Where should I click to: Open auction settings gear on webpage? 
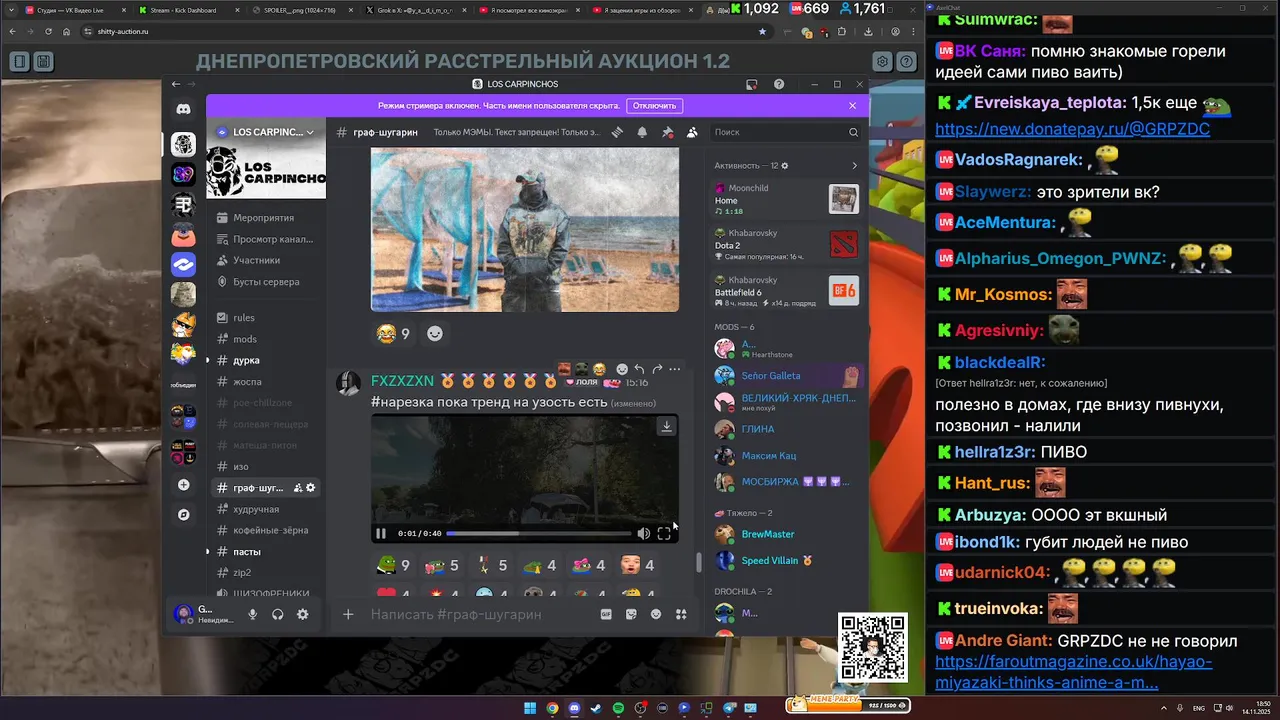pyautogui.click(x=883, y=61)
